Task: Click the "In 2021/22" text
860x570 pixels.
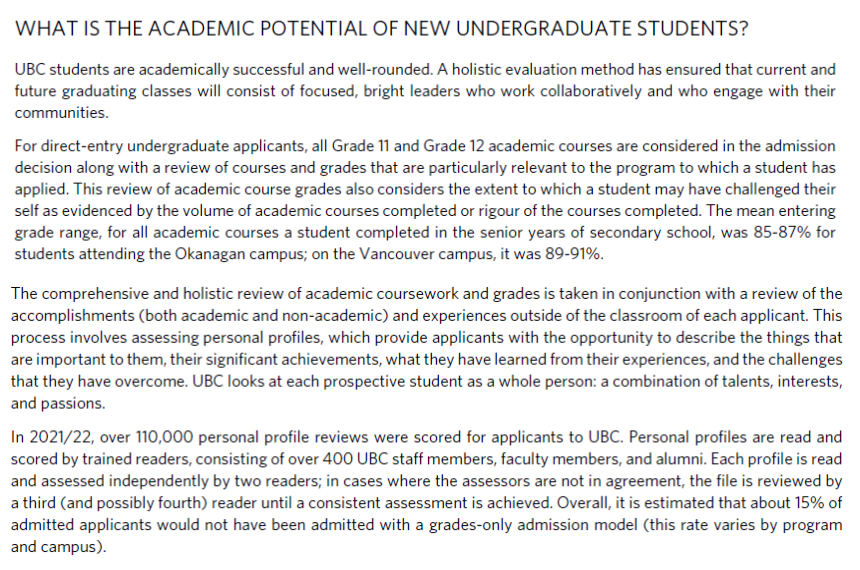Action: coord(52,437)
